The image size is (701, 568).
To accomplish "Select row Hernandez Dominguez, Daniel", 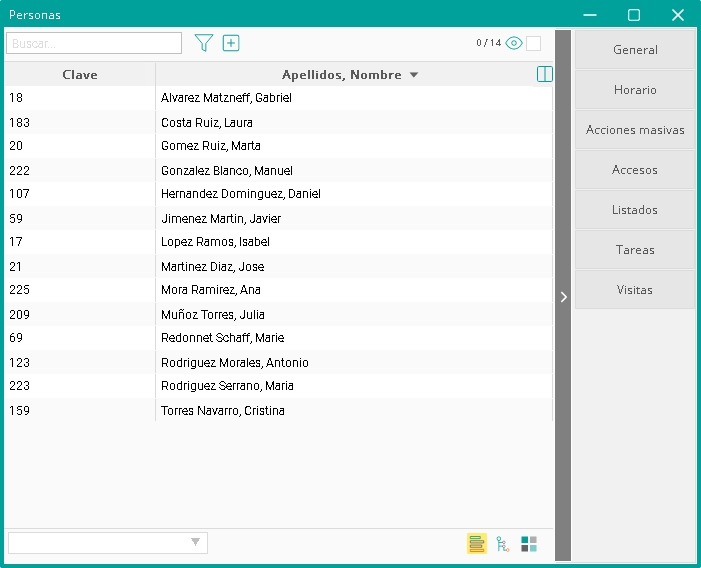I will coord(279,194).
